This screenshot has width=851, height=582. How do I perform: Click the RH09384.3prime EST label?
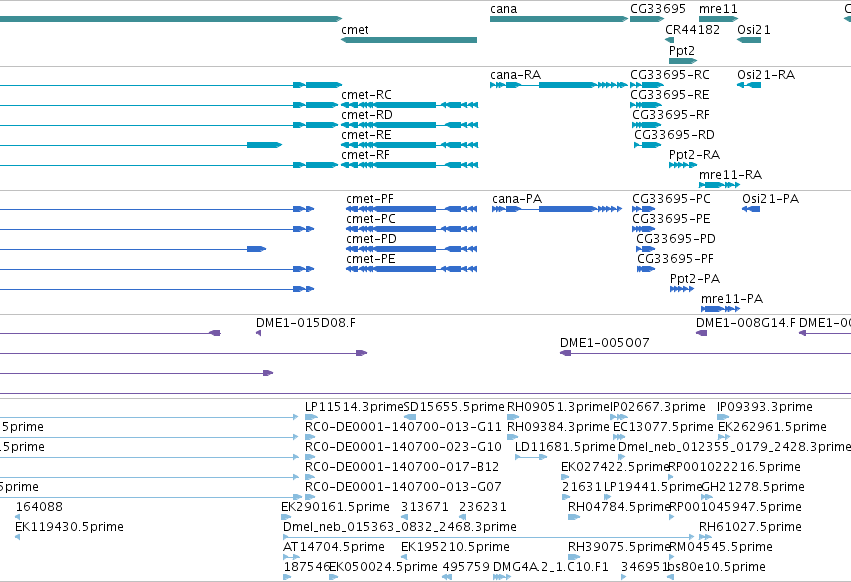click(x=558, y=427)
